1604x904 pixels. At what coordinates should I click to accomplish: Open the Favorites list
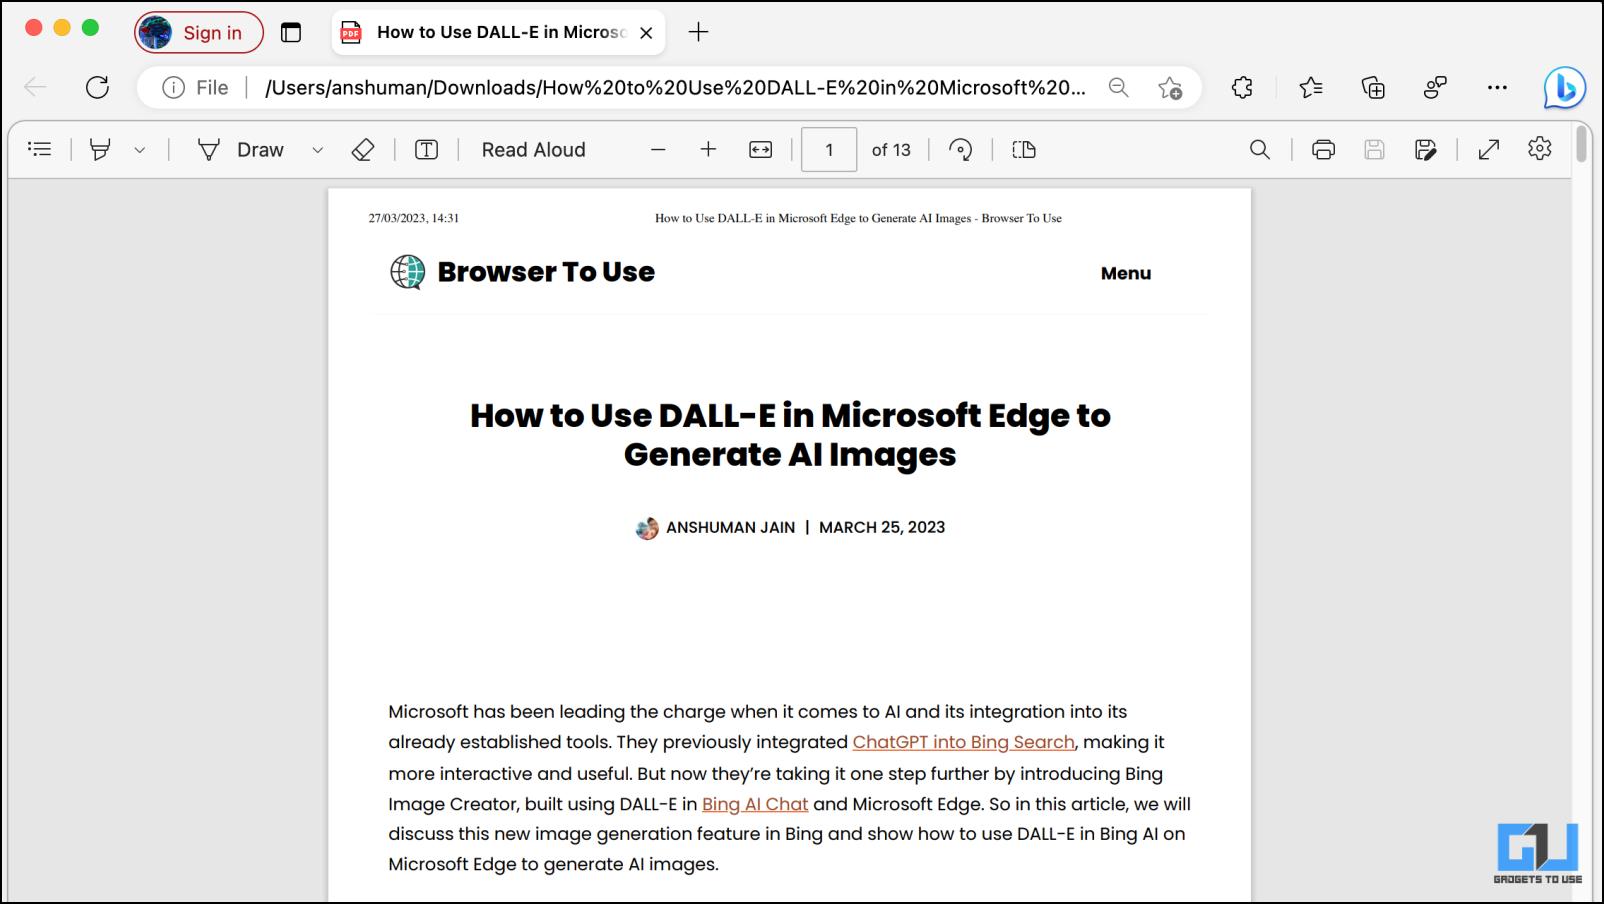pyautogui.click(x=1311, y=88)
